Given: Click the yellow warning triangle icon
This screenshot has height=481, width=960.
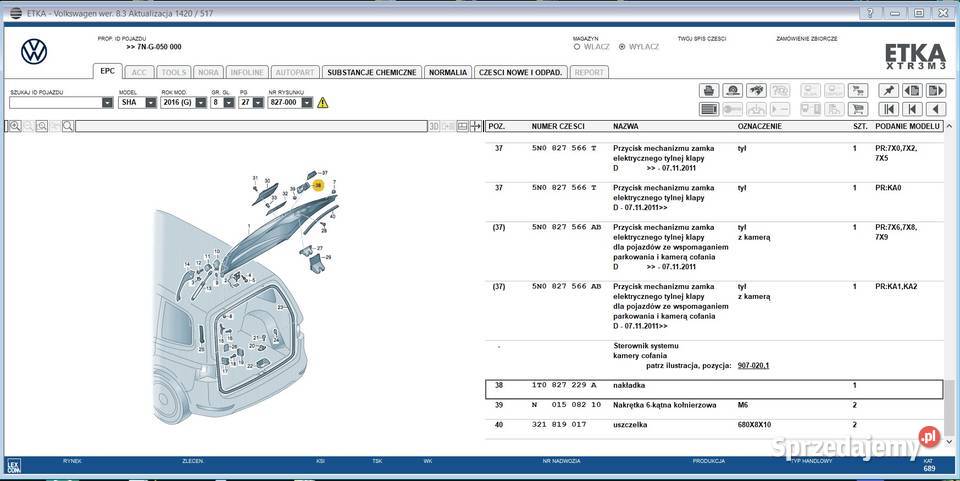Looking at the screenshot, I should pos(322,102).
